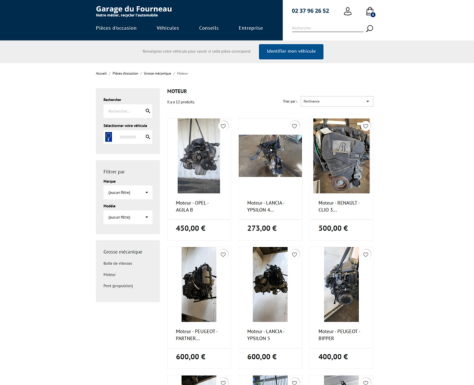Open Moteur category in sidebar
The height and width of the screenshot is (385, 474).
coord(109,275)
